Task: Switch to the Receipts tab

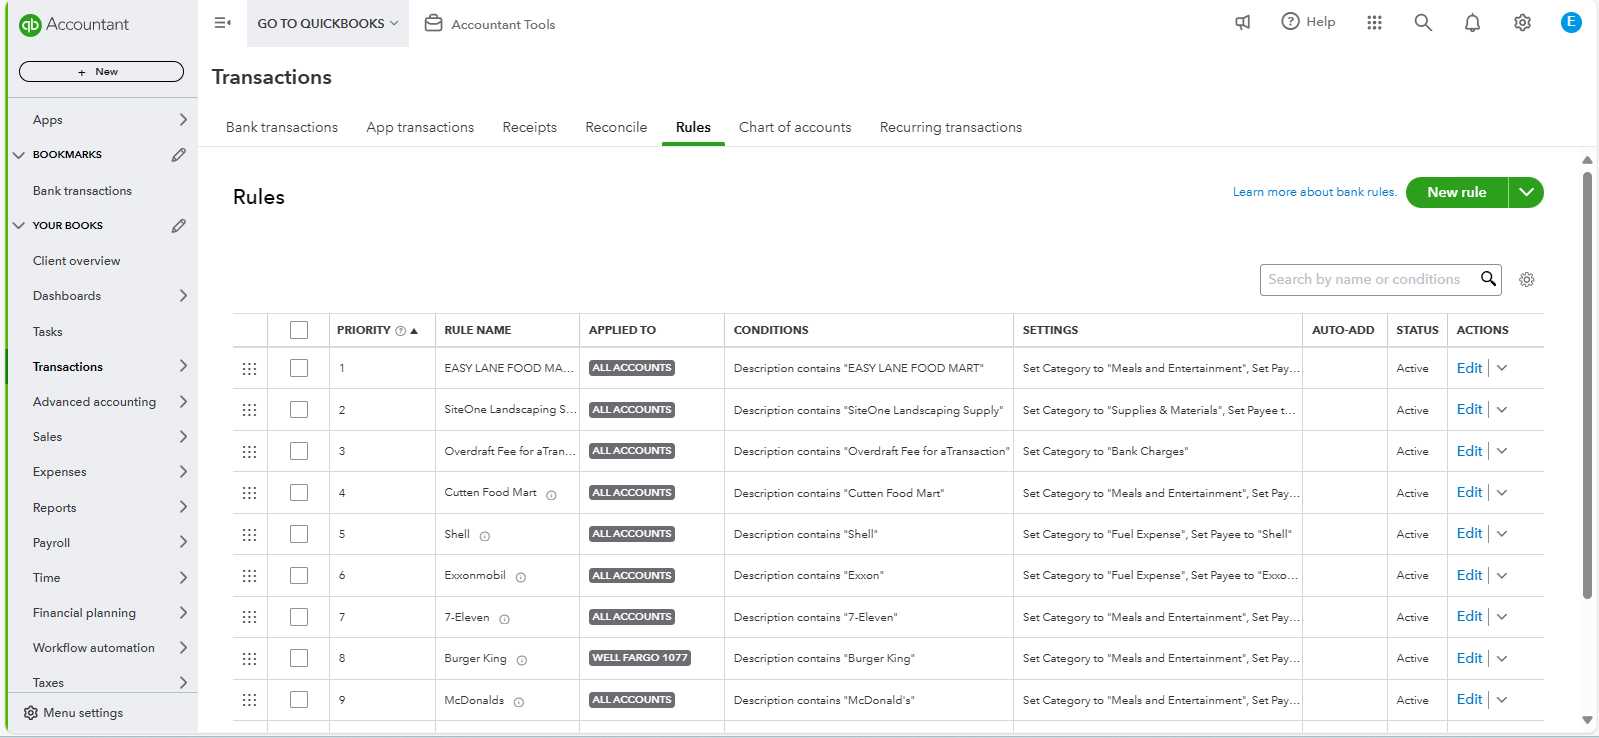Action: tap(530, 127)
